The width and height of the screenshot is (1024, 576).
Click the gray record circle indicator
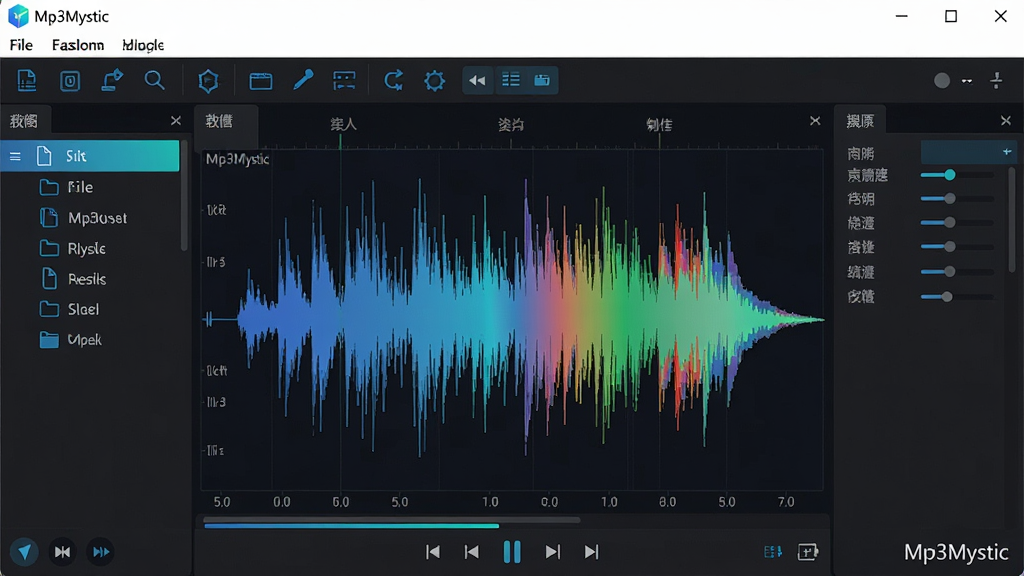[942, 80]
